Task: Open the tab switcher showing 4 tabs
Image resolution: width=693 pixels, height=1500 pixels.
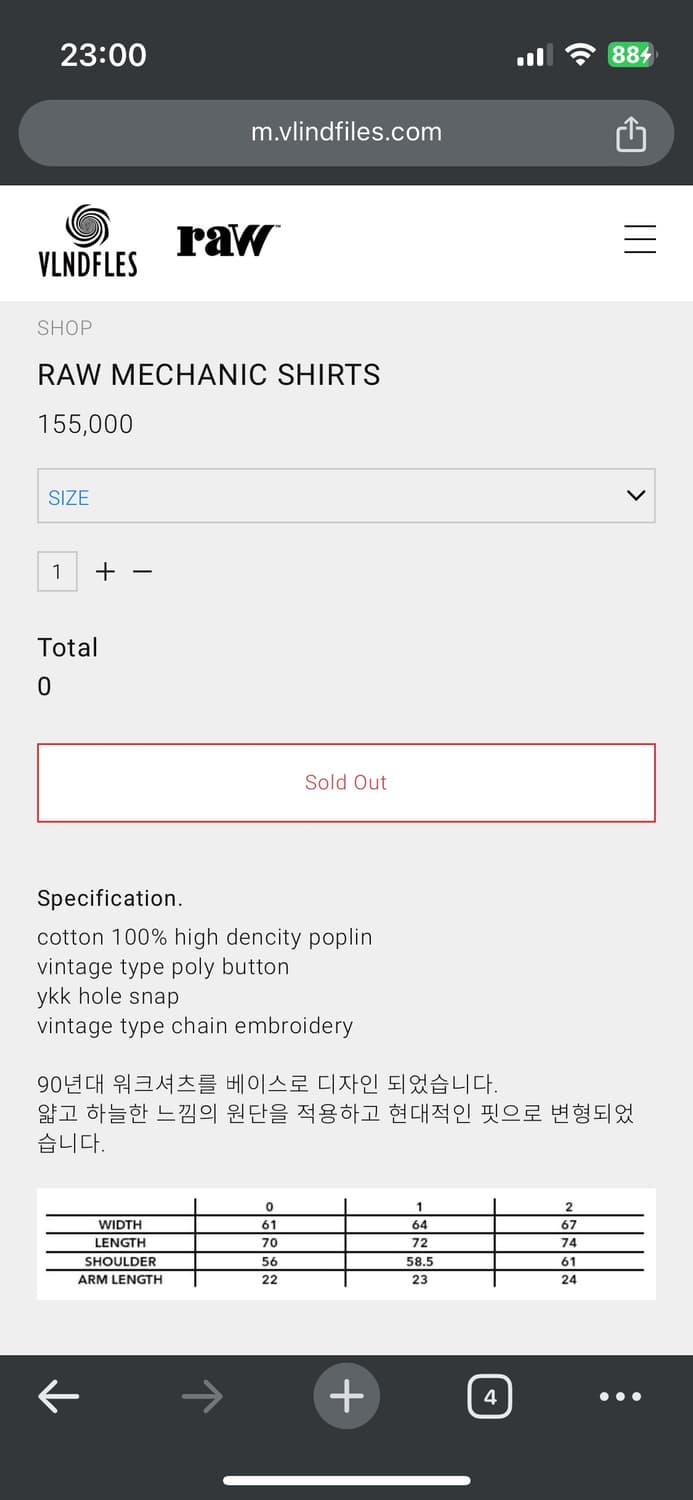Action: [490, 1396]
